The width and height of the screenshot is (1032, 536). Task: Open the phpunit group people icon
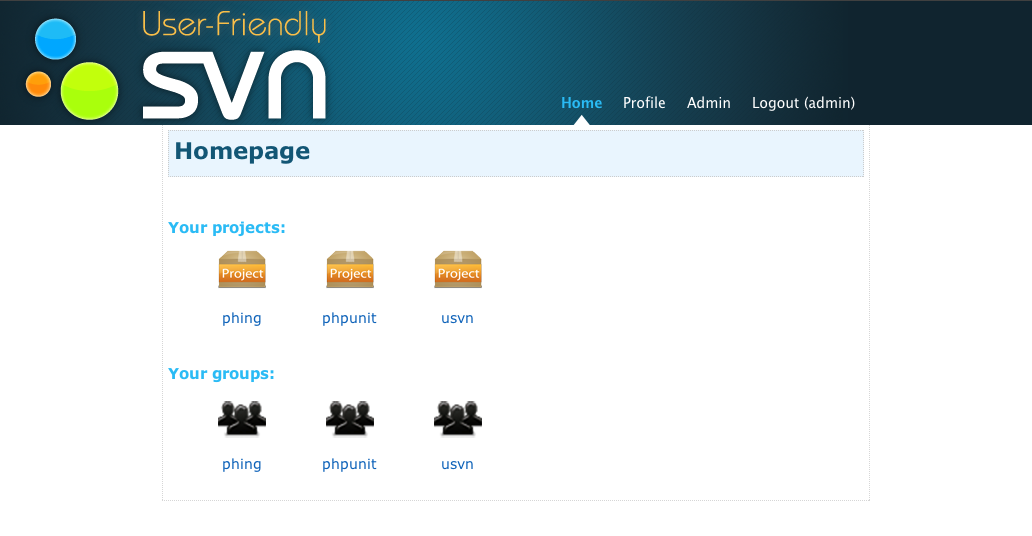click(x=350, y=417)
